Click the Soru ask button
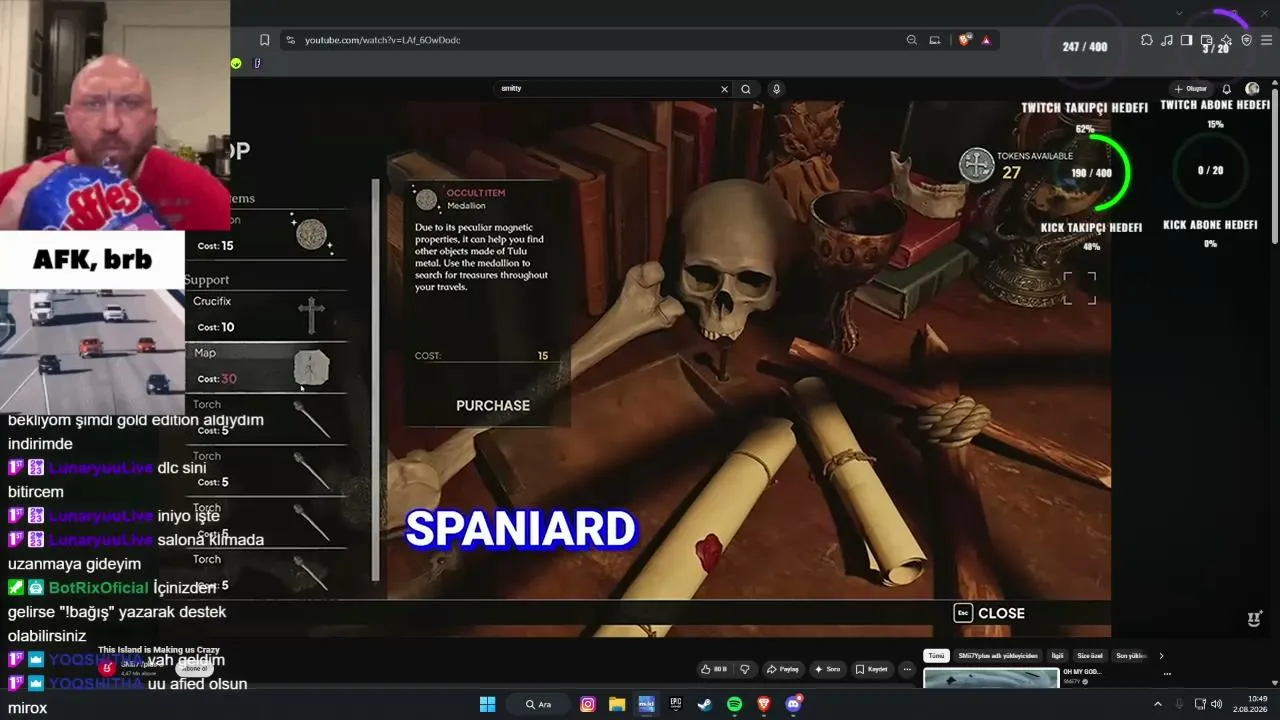The height and width of the screenshot is (720, 1280). (828, 669)
